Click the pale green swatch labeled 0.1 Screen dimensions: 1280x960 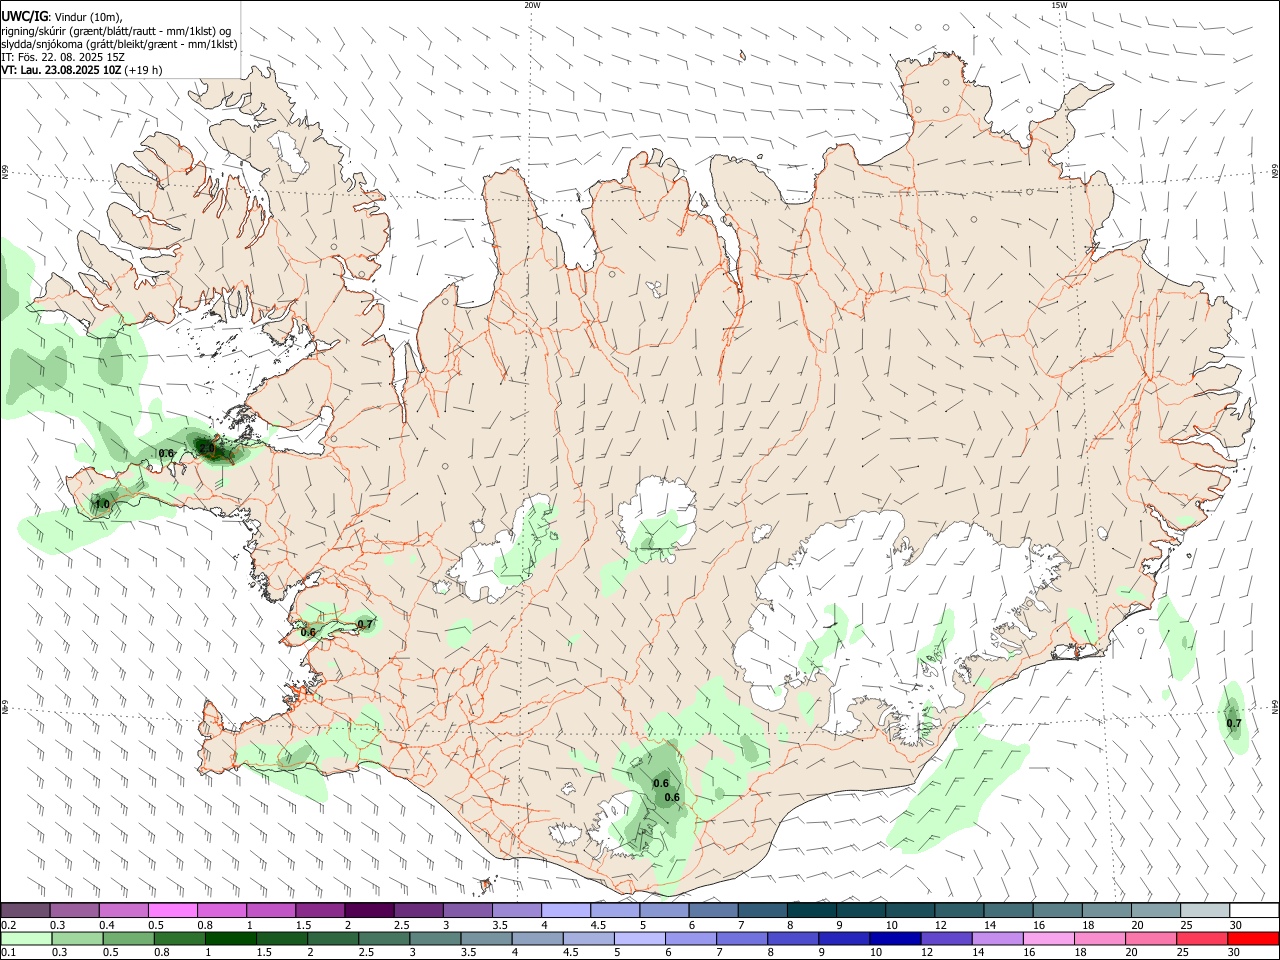26,939
